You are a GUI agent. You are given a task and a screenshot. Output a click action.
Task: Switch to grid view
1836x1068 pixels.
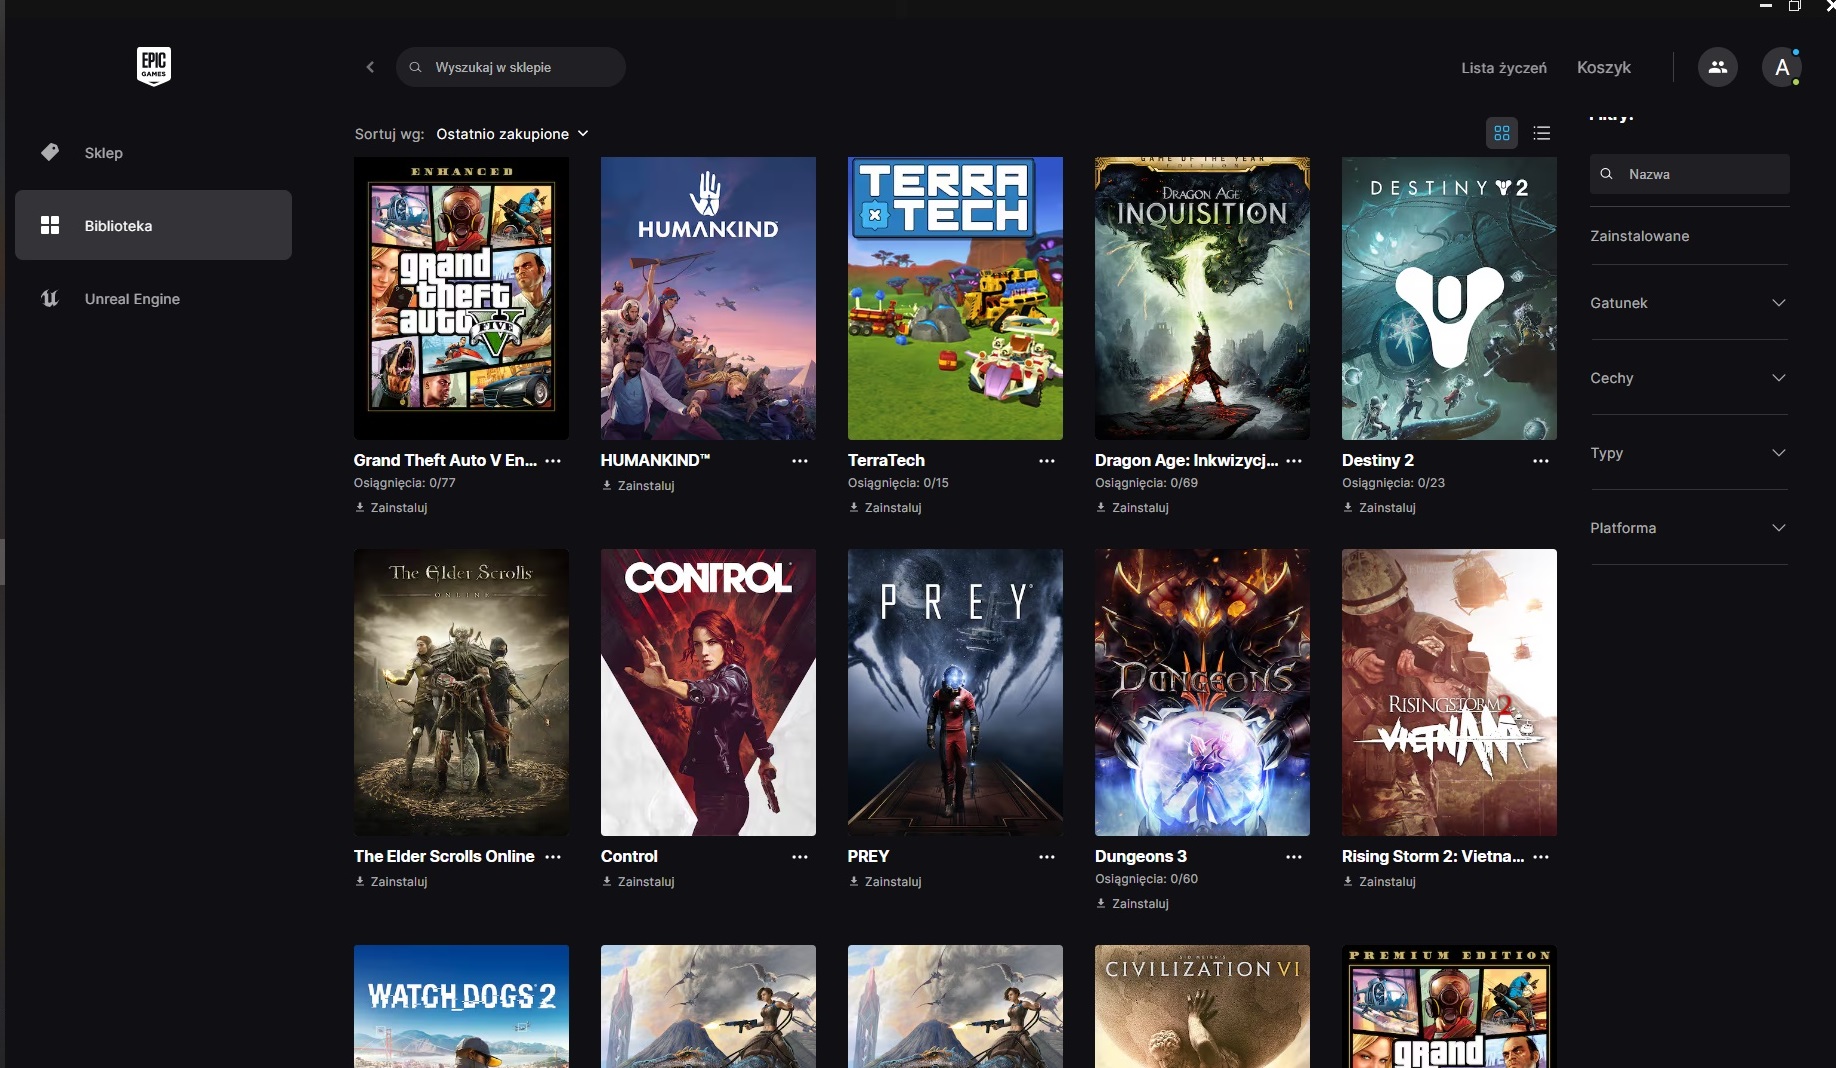click(x=1502, y=133)
